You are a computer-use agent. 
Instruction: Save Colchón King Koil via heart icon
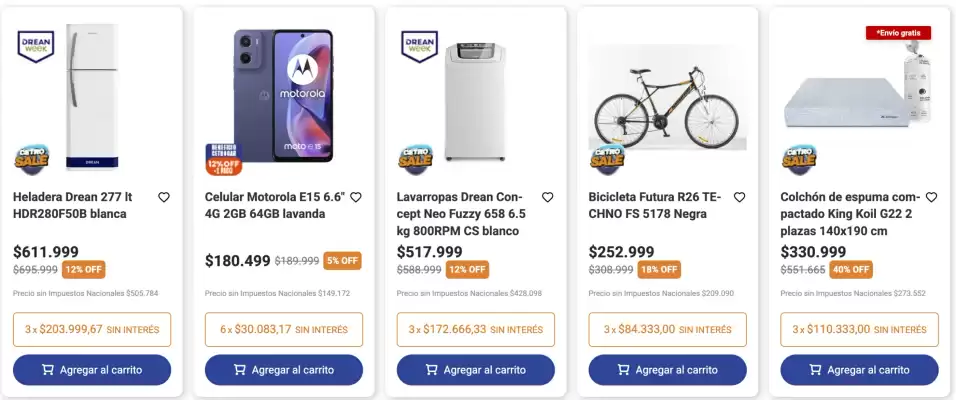click(x=931, y=198)
